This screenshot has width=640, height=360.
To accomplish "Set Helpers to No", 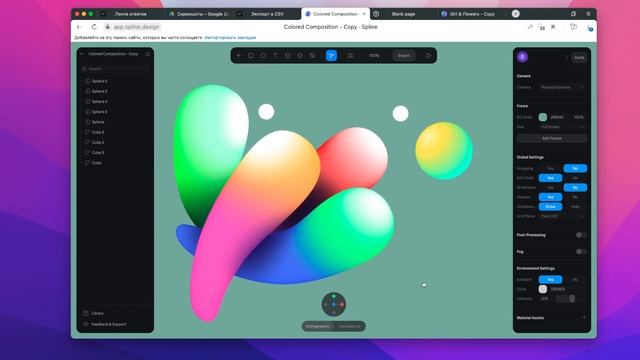I will pyautogui.click(x=575, y=197).
